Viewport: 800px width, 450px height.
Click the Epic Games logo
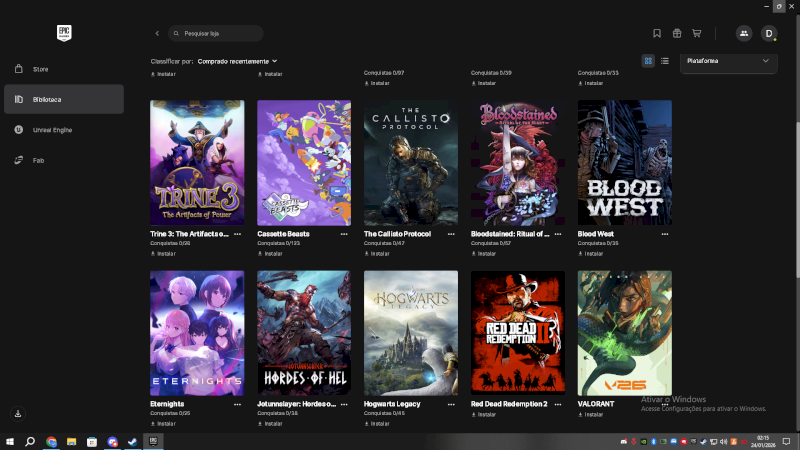click(x=64, y=33)
